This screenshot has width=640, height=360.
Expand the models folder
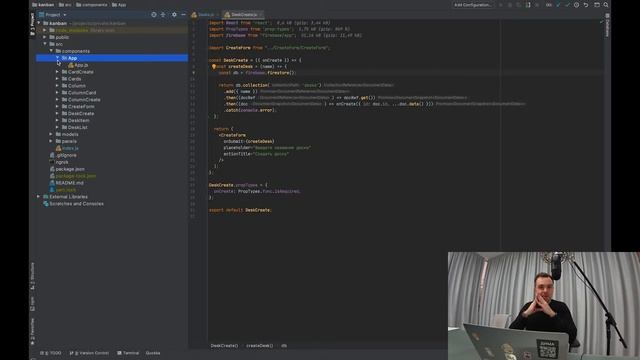(51, 134)
